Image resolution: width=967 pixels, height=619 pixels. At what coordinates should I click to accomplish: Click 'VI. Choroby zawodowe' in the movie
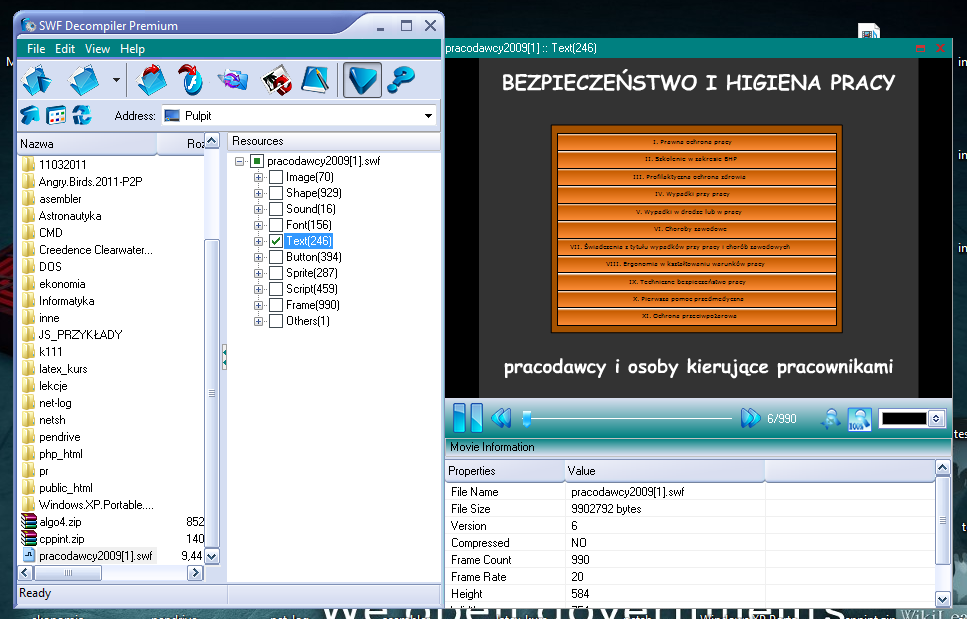[697, 229]
